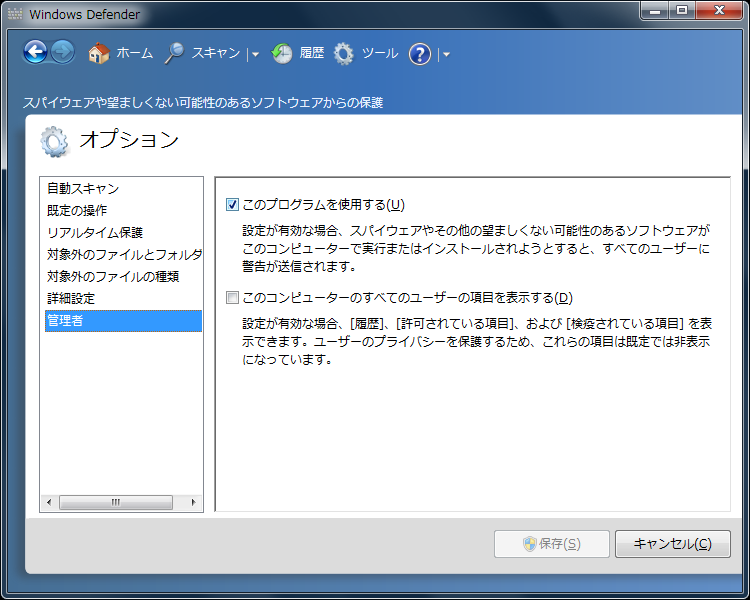Expand the Help options dropdown arrow
The image size is (750, 600).
click(446, 55)
